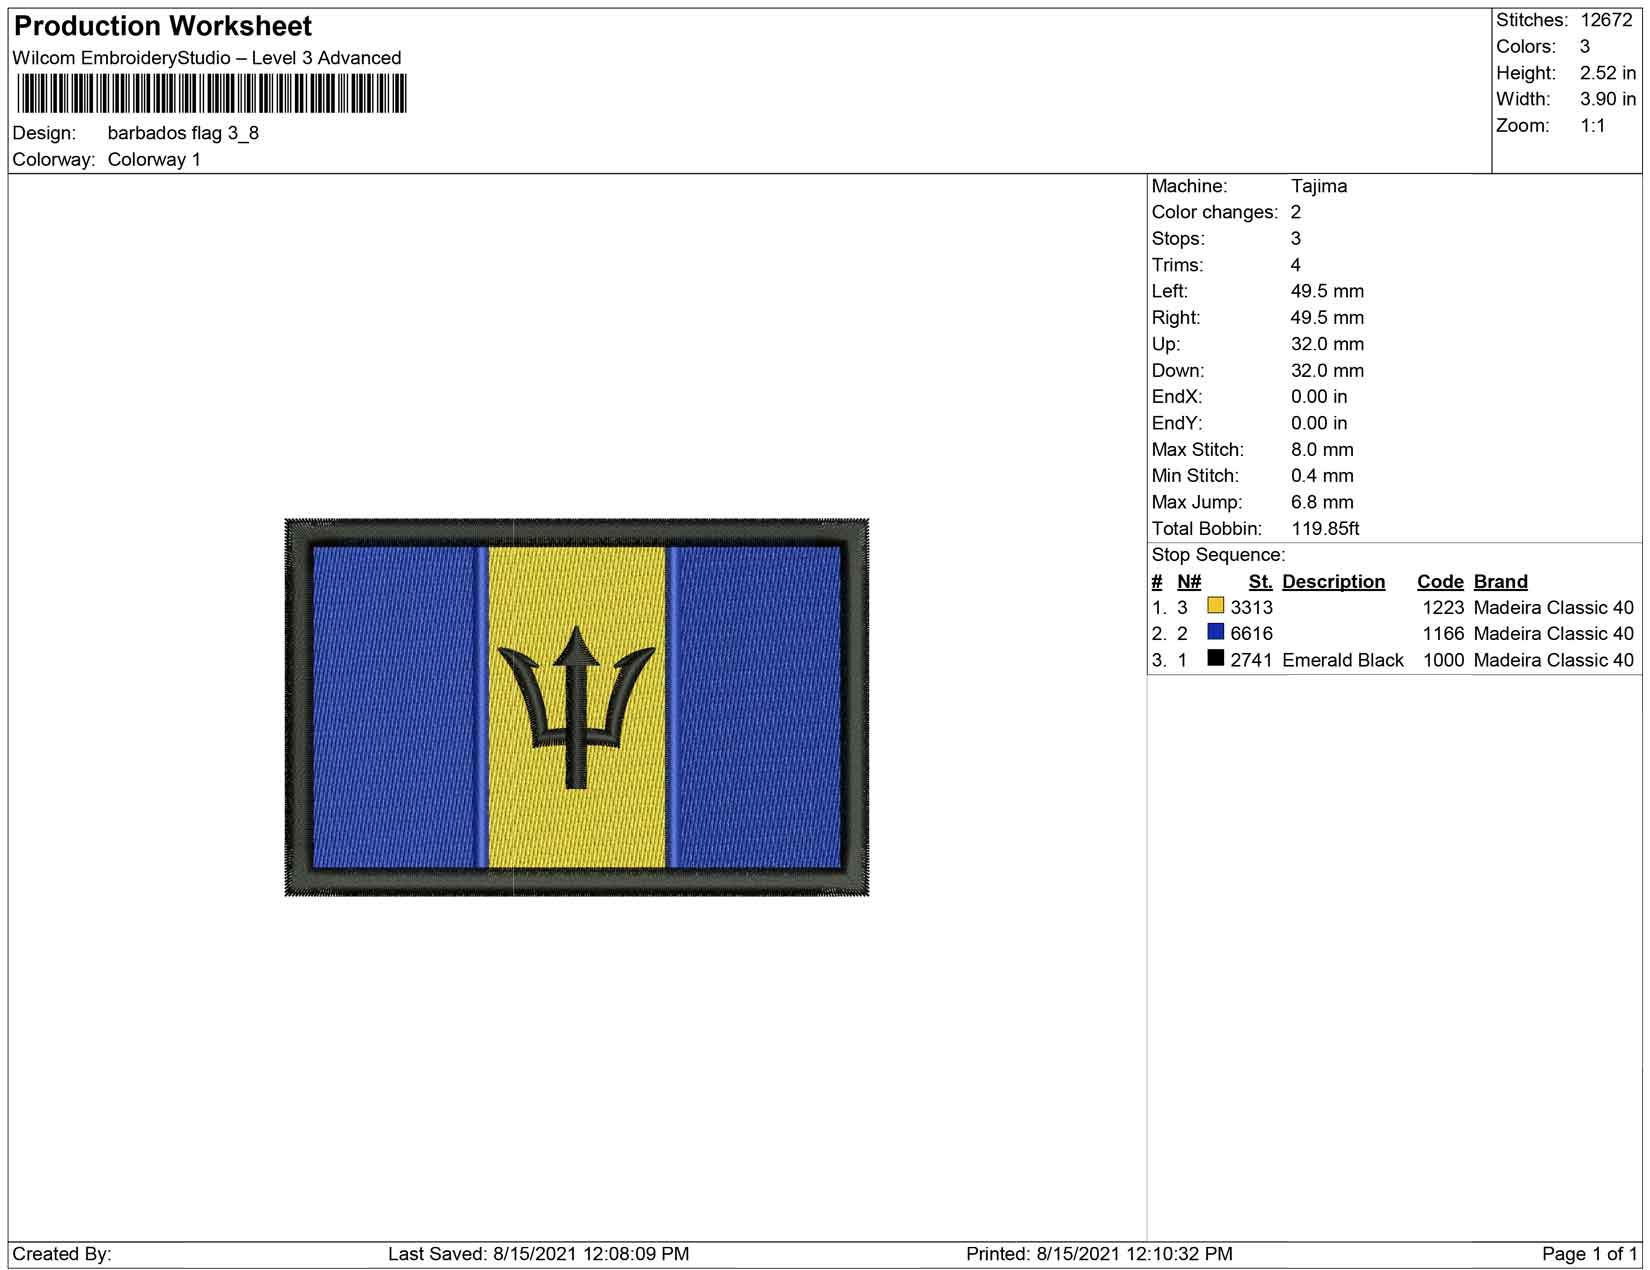The width and height of the screenshot is (1650, 1270).
Task: Select the Zoom value "1:1"
Action: point(1593,126)
